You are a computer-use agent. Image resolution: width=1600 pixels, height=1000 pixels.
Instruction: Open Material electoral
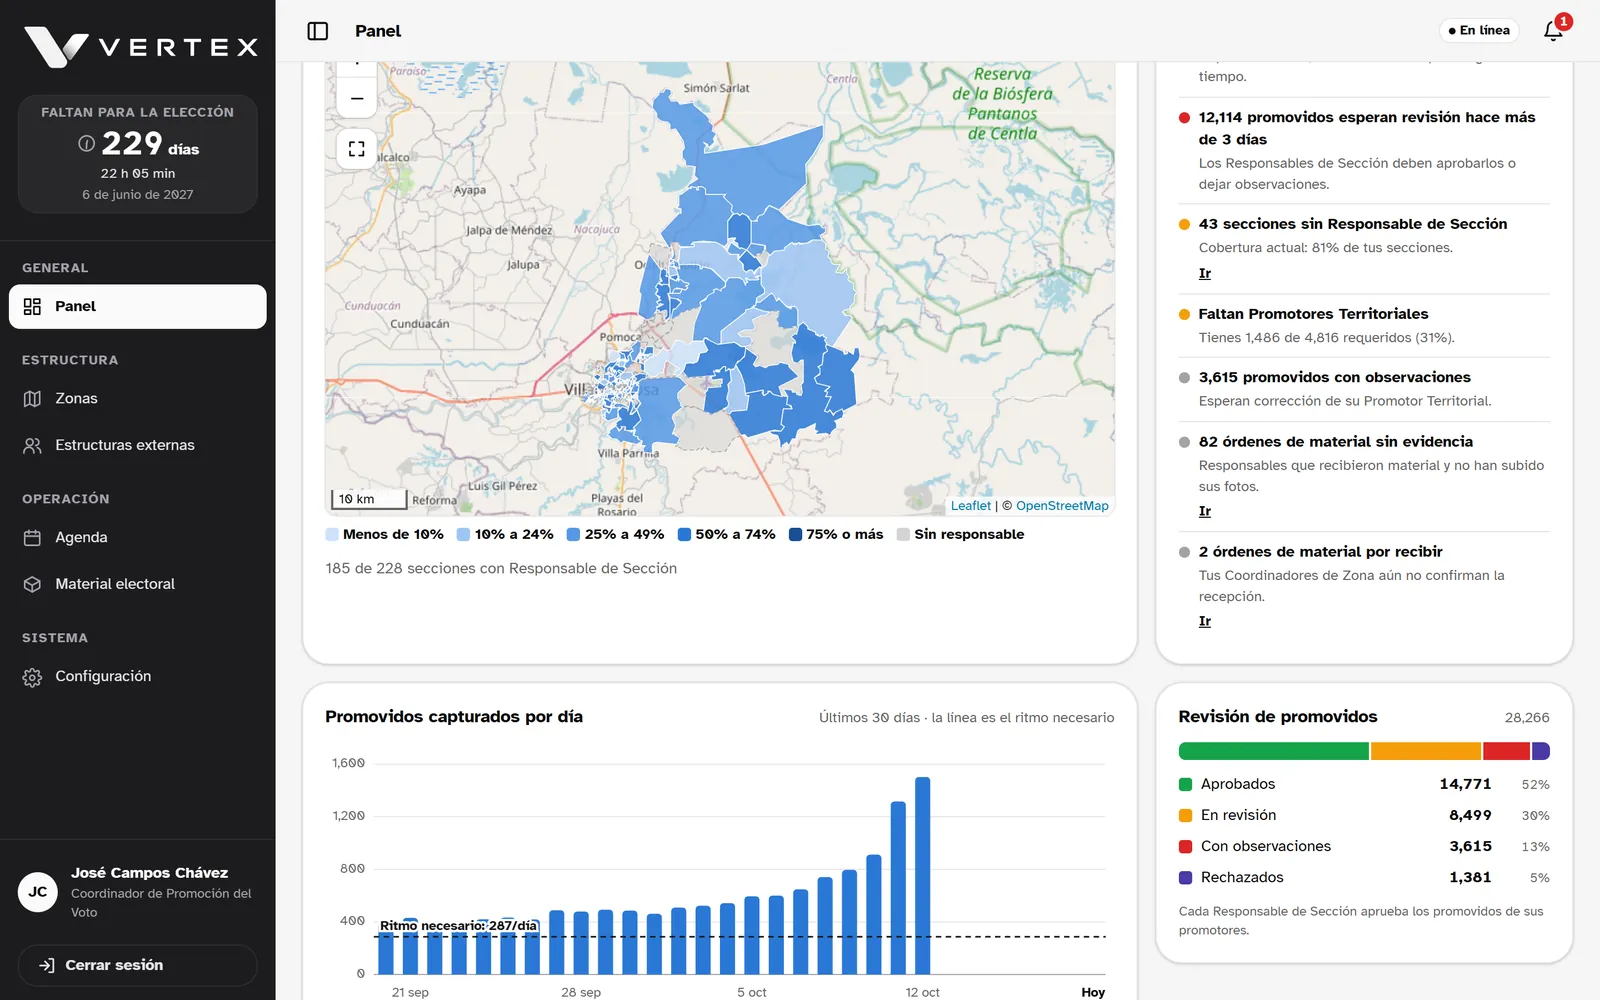coord(138,584)
